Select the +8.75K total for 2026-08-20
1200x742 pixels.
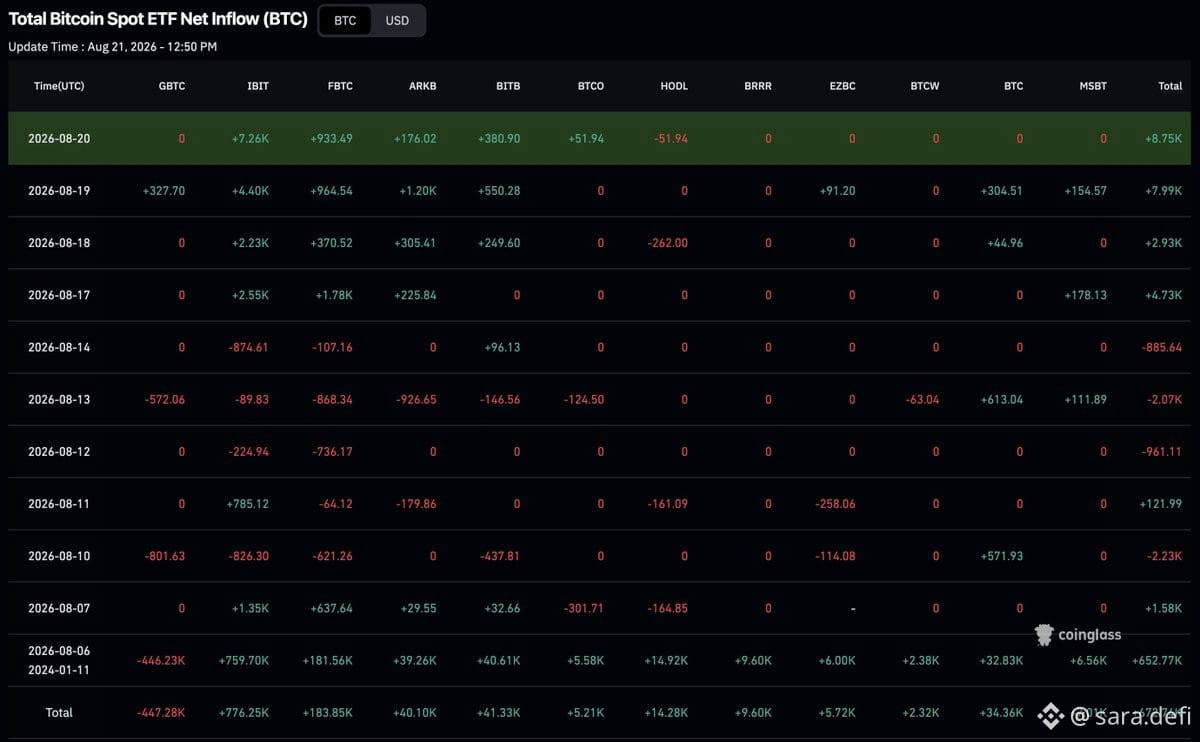(x=1163, y=138)
